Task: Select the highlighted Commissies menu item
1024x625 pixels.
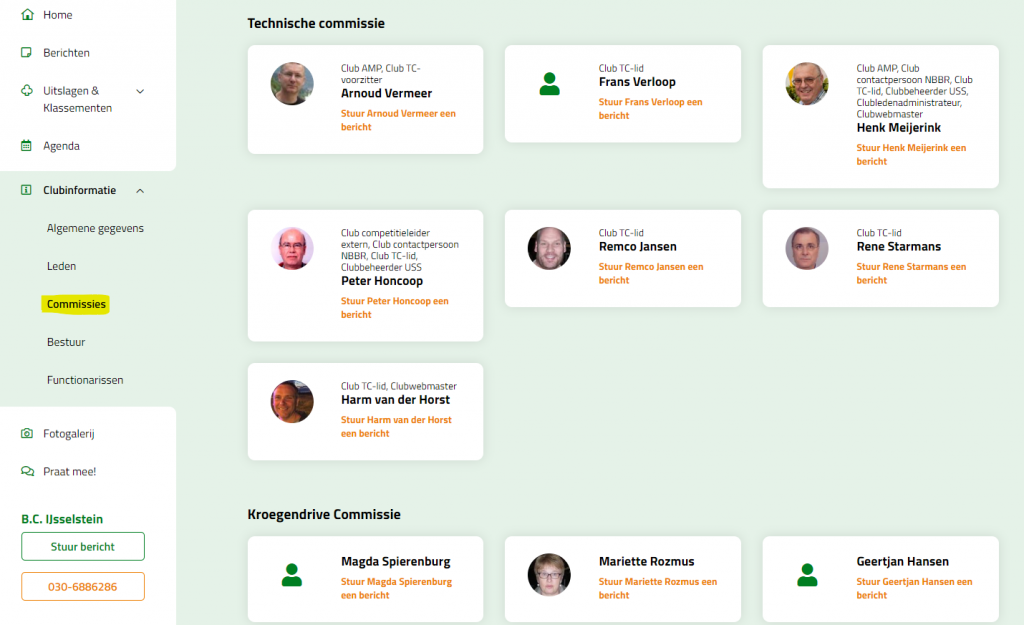Action: pyautogui.click(x=76, y=304)
